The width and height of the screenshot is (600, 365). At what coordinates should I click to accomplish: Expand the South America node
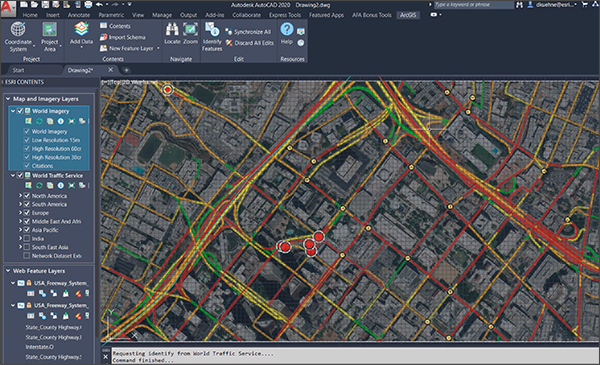point(20,204)
